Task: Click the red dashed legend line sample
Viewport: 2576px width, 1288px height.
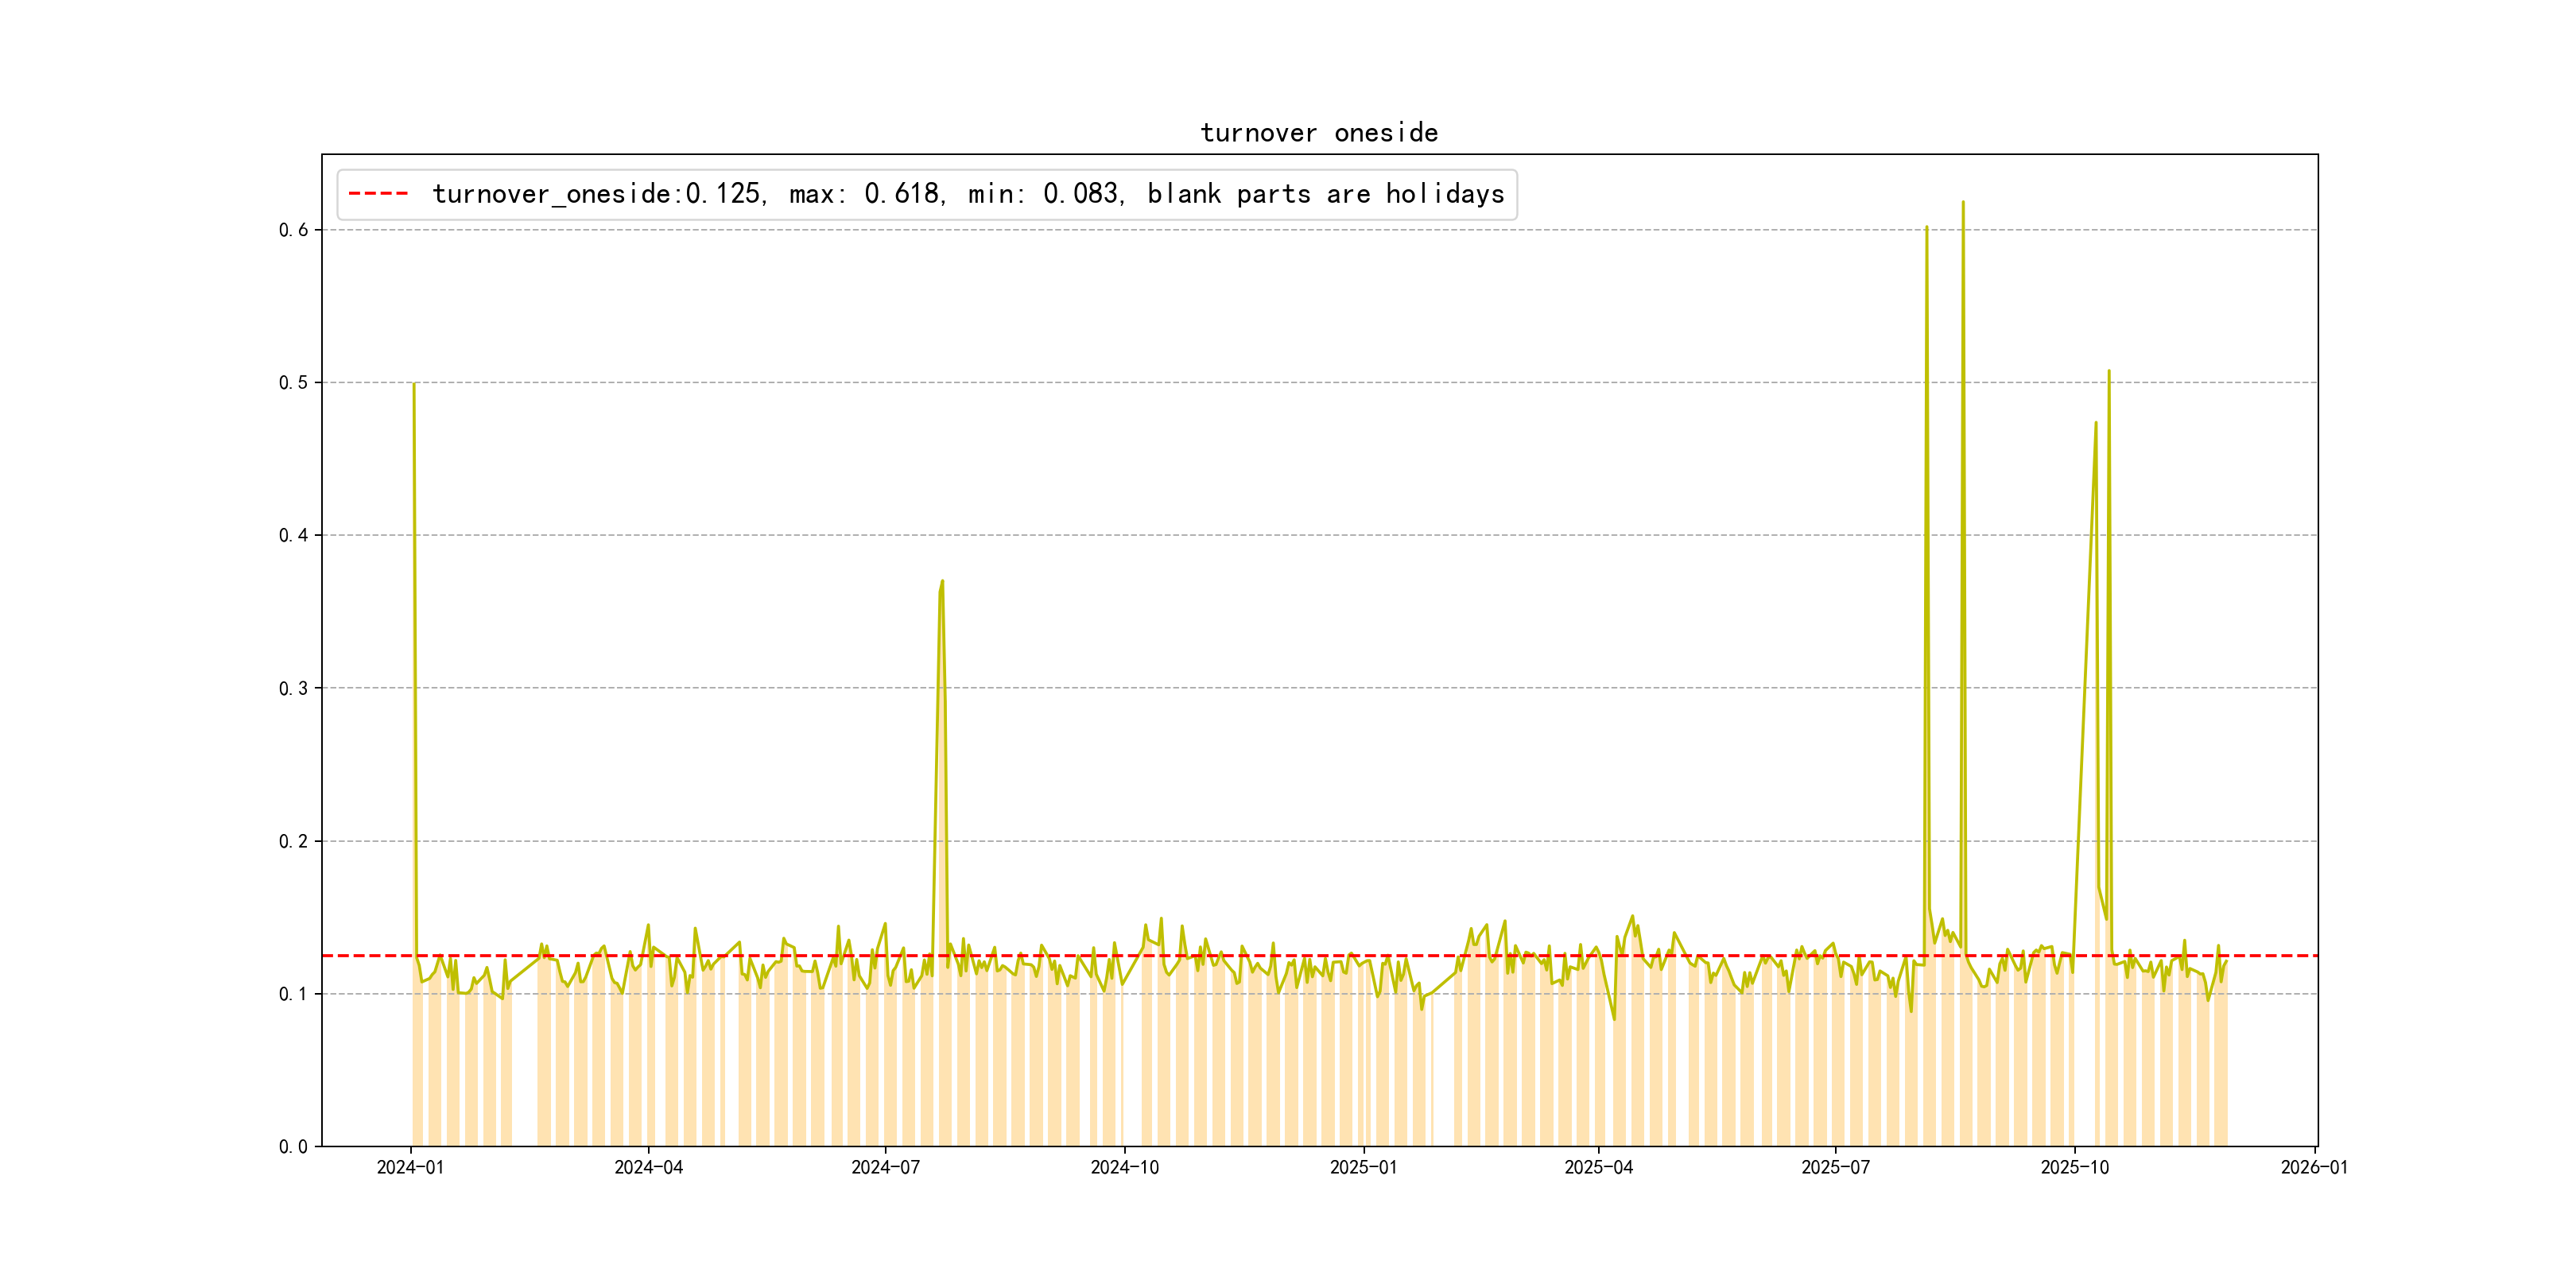Action: [378, 194]
